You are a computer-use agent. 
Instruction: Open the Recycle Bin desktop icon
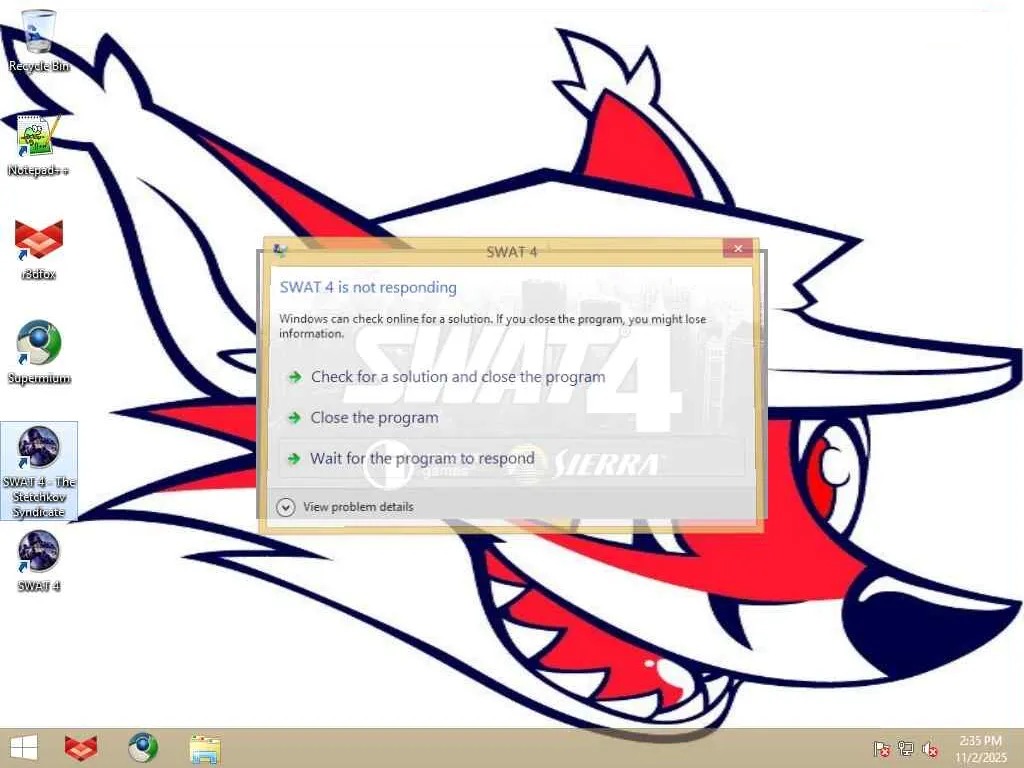pos(38,40)
